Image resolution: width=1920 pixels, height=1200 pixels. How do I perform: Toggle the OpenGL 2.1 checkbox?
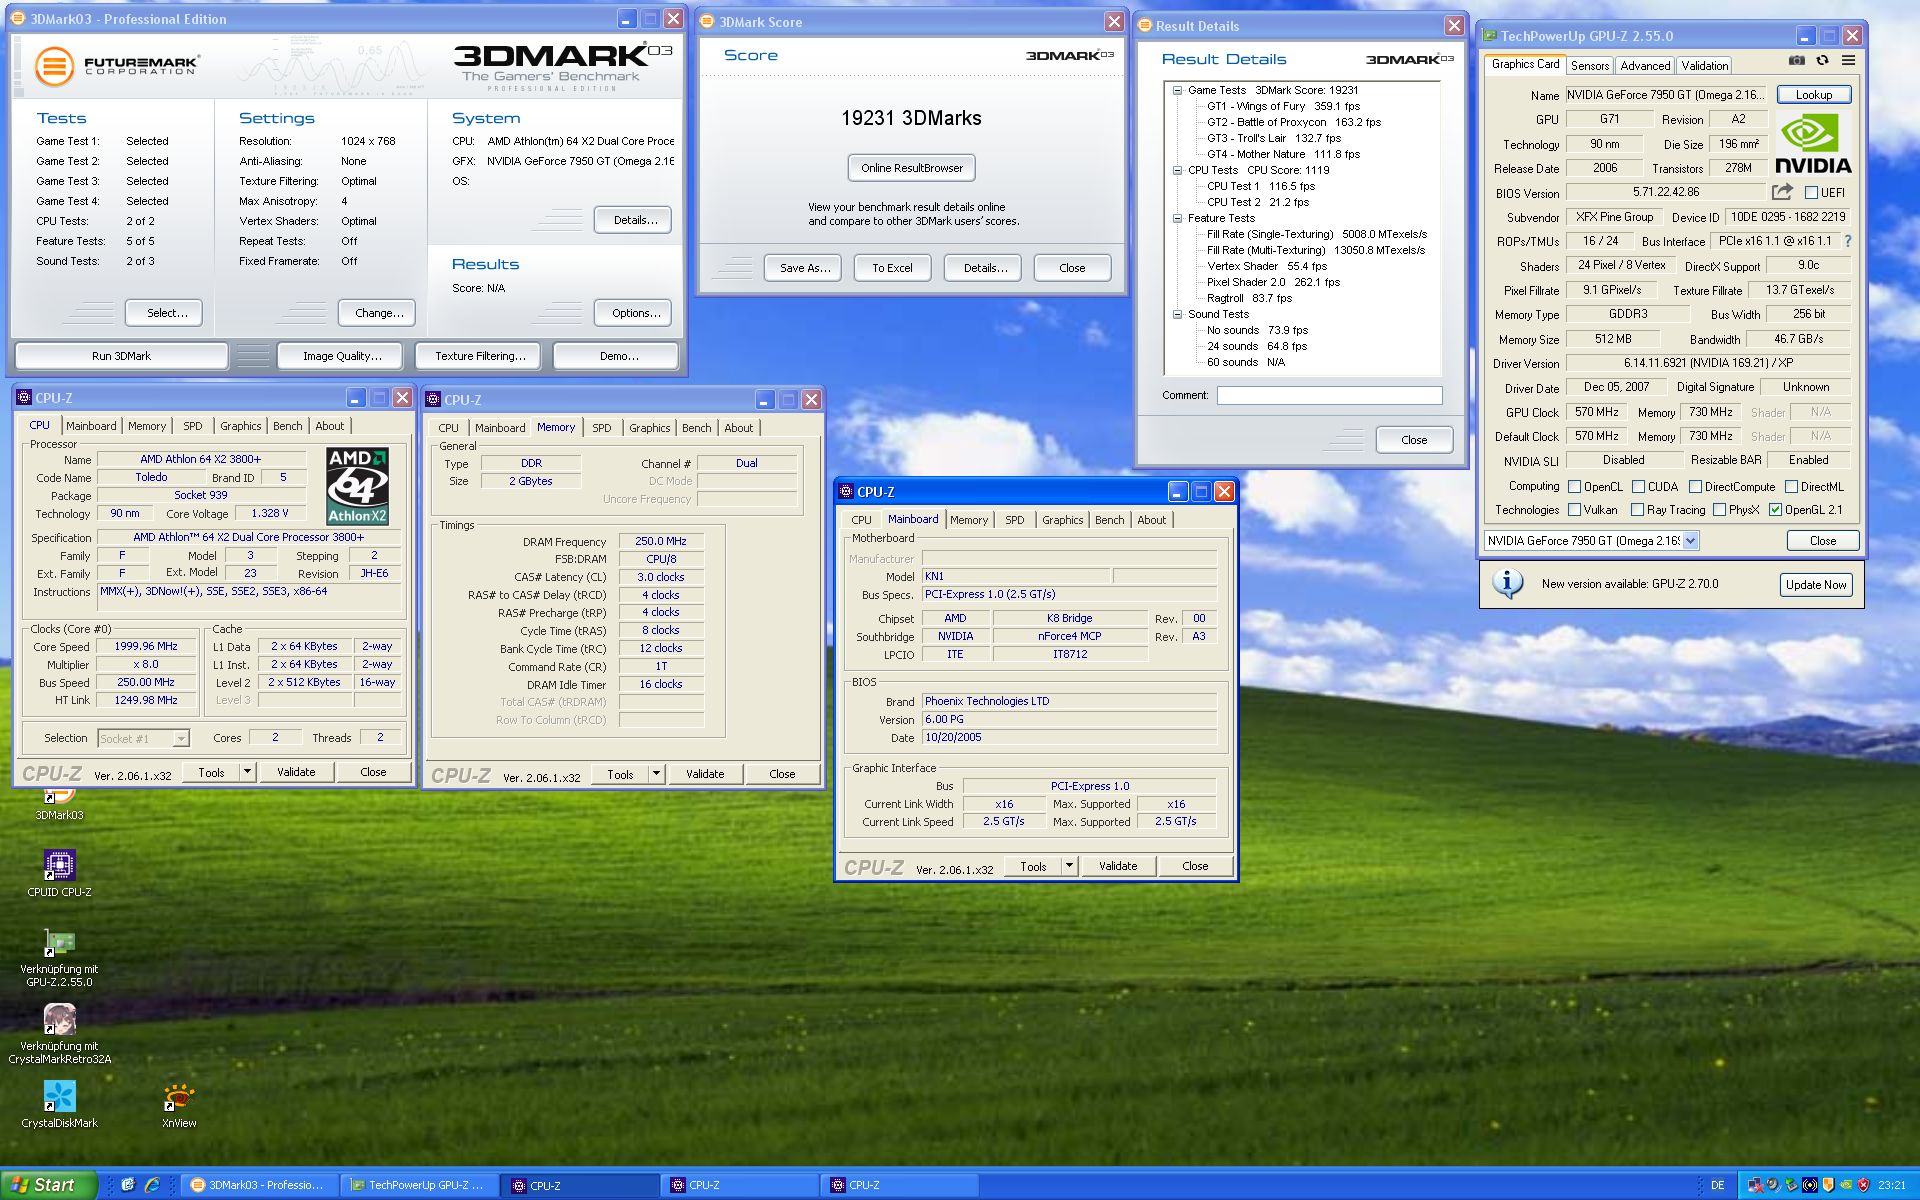click(1775, 510)
